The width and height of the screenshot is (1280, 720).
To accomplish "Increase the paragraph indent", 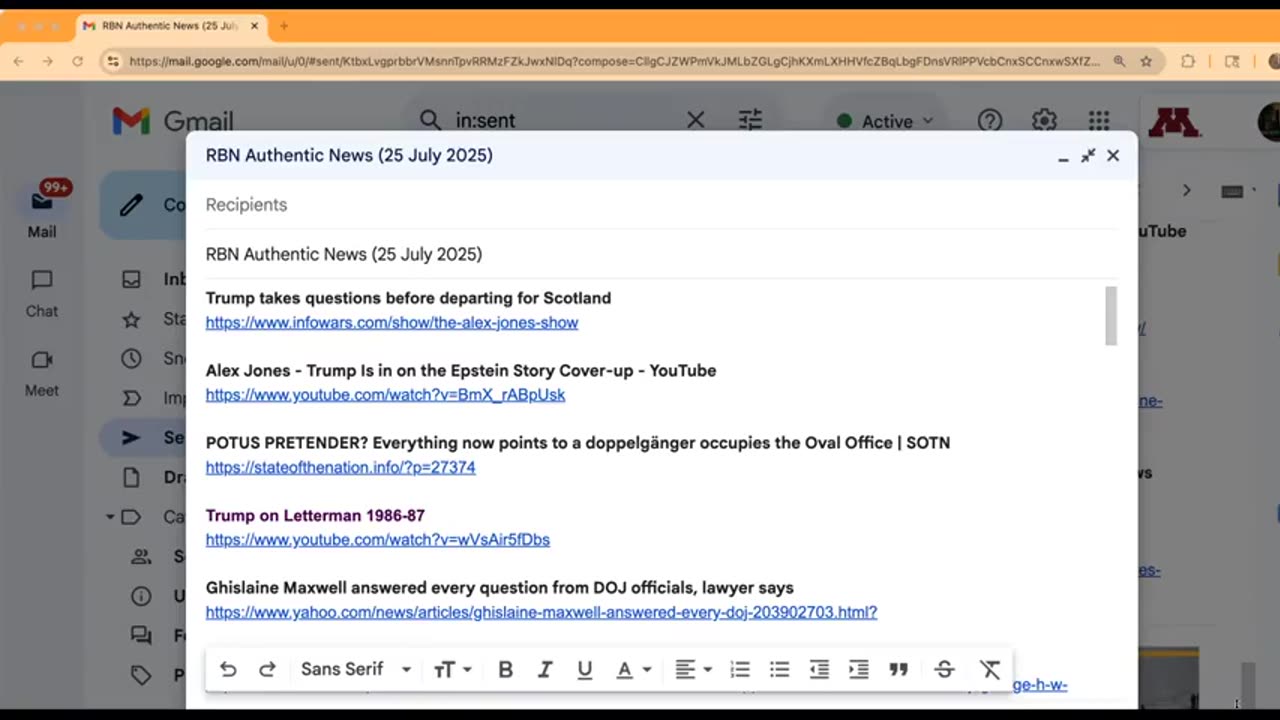I will pyautogui.click(x=858, y=669).
